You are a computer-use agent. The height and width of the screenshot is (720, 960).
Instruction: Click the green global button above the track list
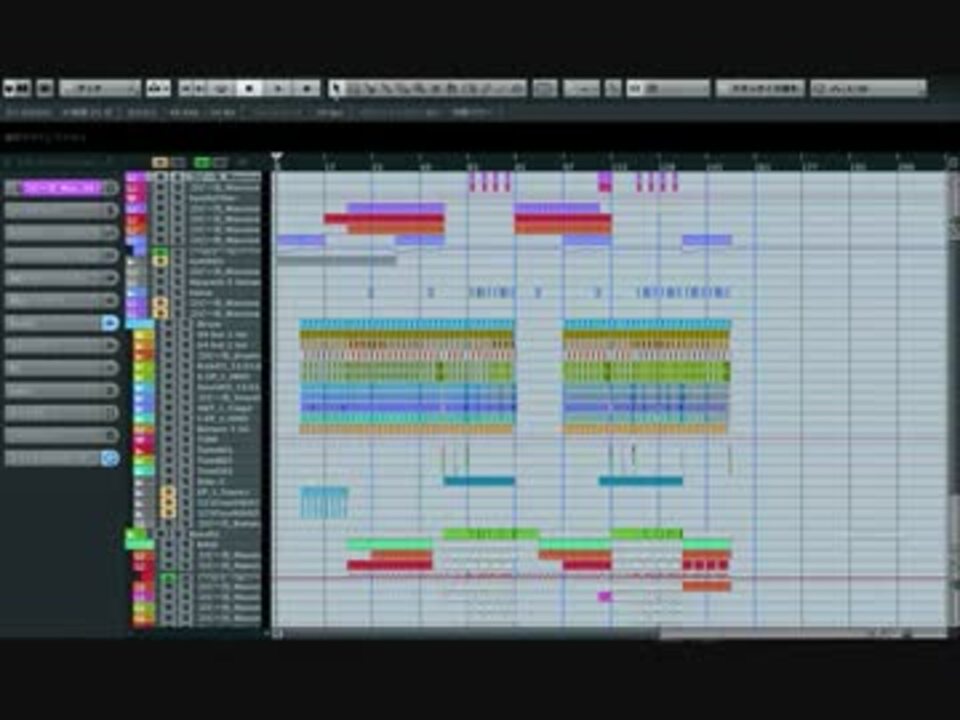pyautogui.click(x=202, y=162)
